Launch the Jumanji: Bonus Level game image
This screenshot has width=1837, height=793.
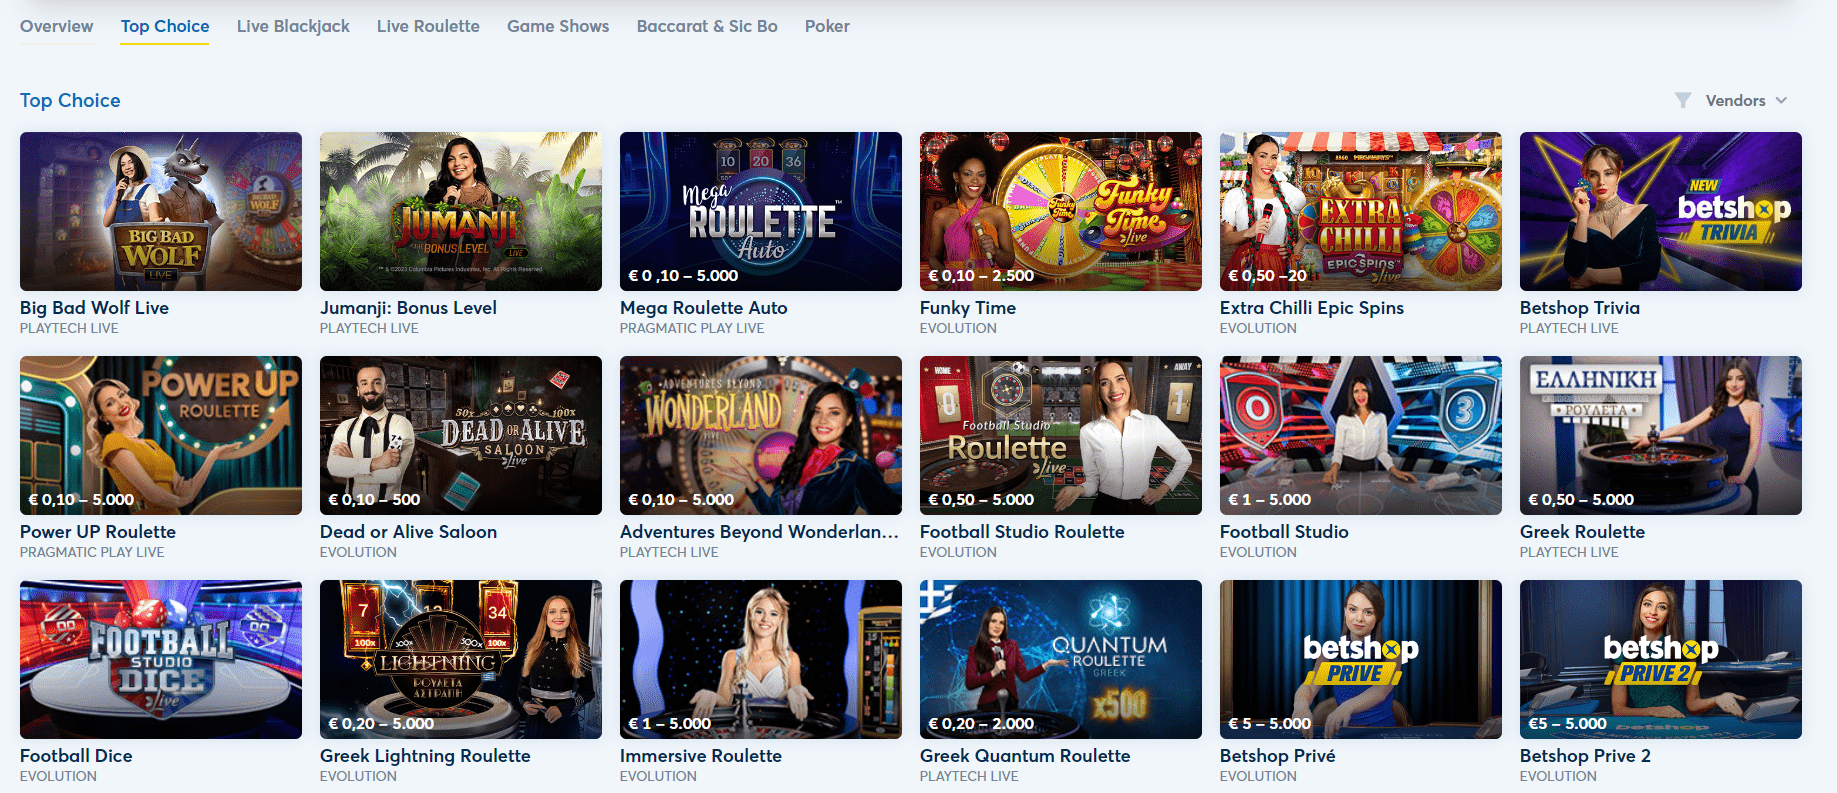[461, 211]
